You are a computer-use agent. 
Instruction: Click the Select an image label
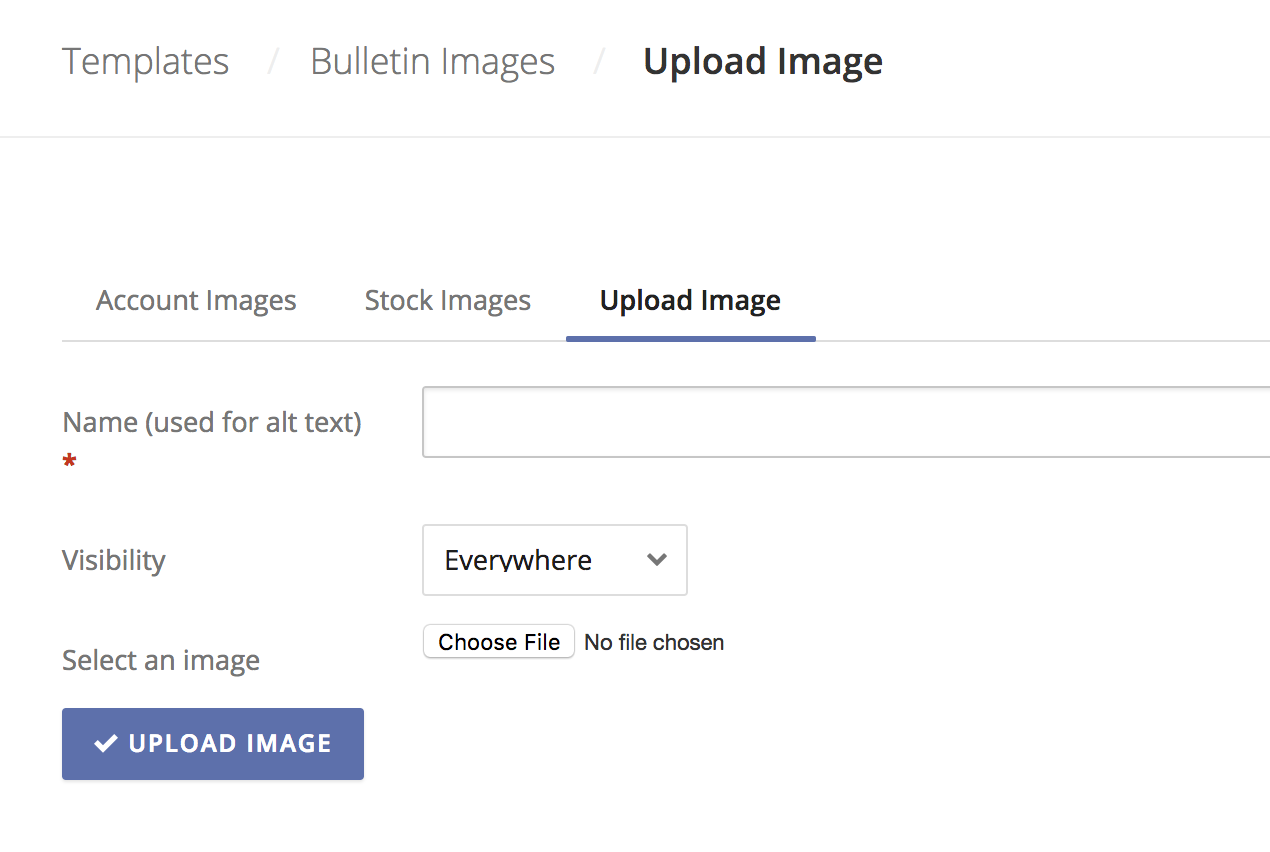coord(160,660)
